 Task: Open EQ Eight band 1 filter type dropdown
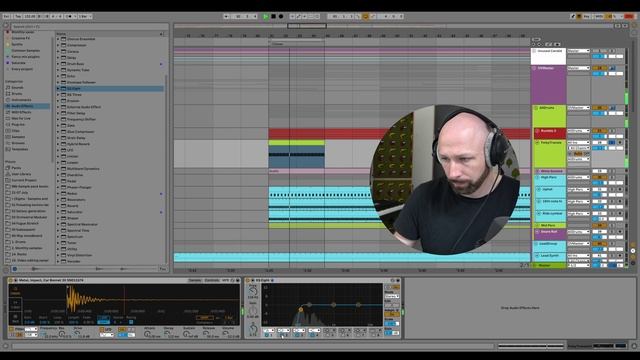click(x=269, y=330)
